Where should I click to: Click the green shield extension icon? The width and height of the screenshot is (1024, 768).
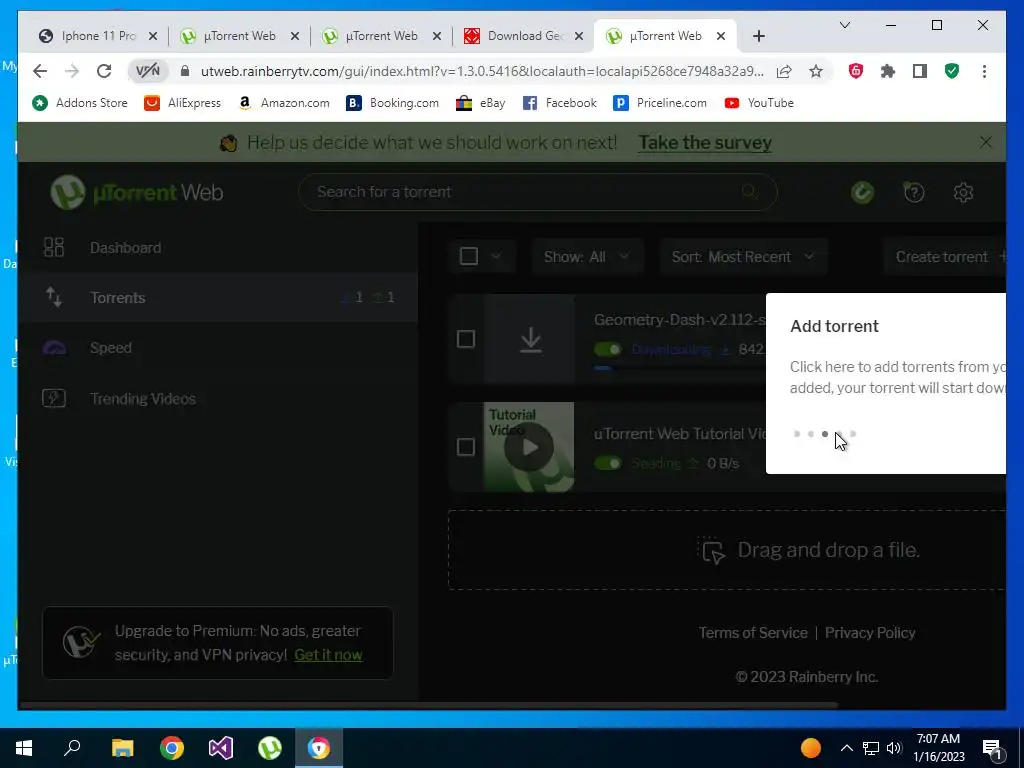coord(952,71)
